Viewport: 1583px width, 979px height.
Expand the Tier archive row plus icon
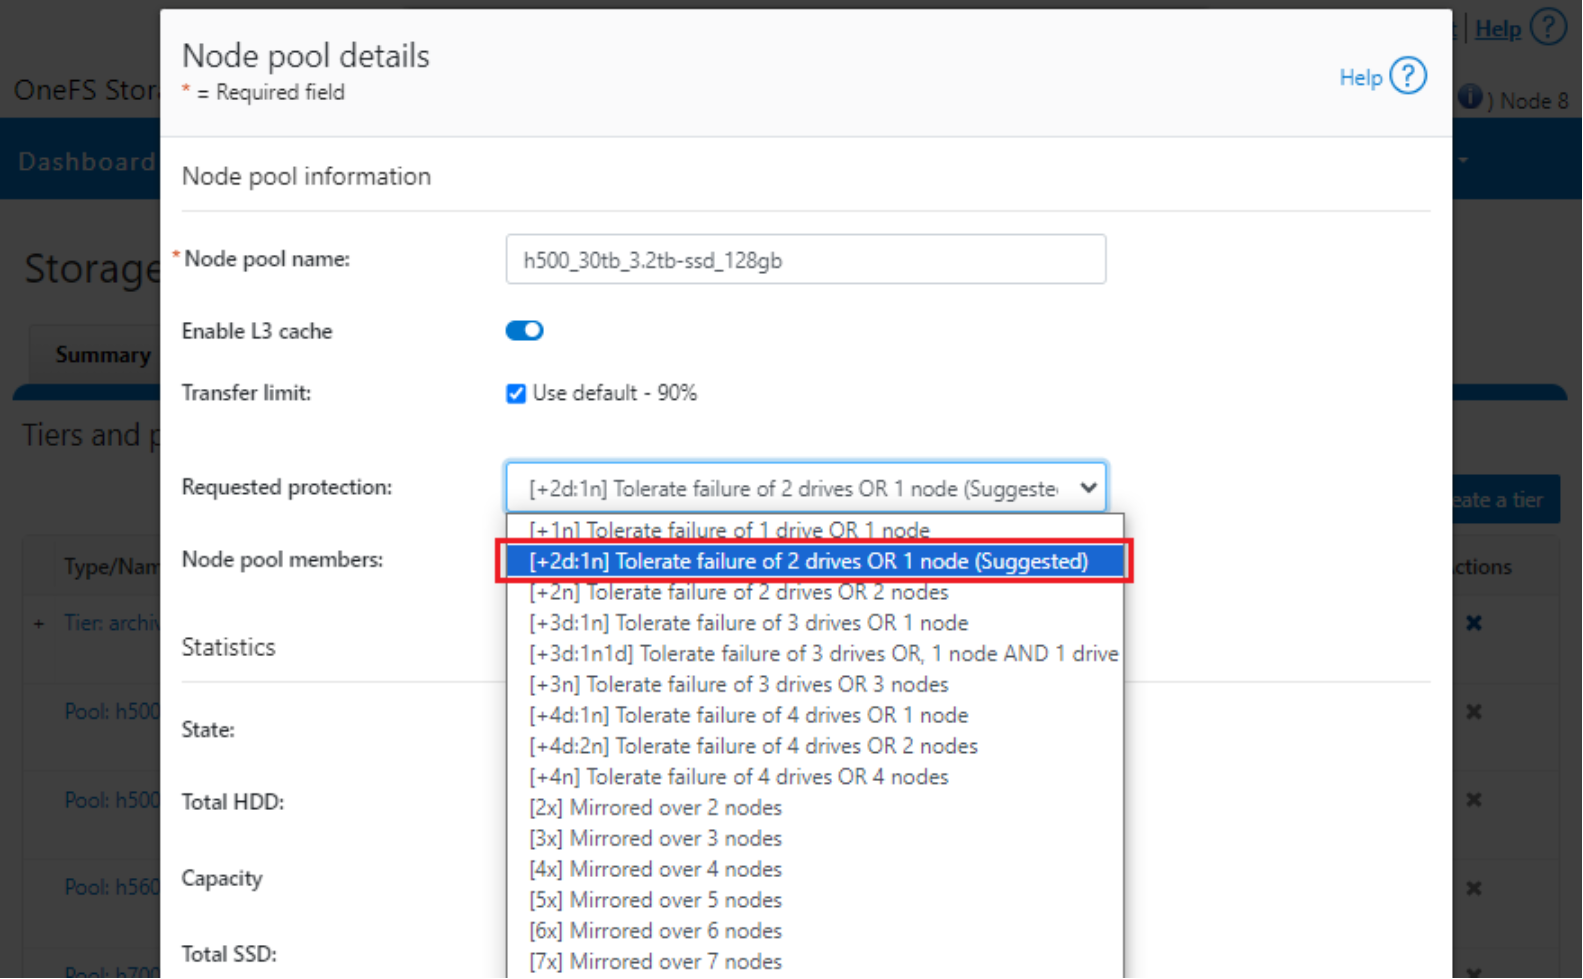[x=39, y=624]
